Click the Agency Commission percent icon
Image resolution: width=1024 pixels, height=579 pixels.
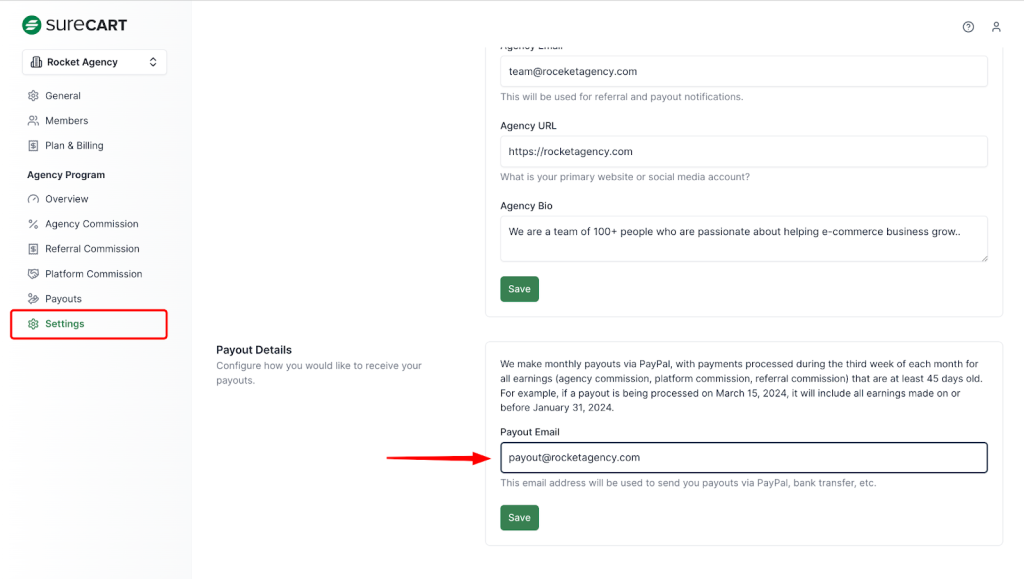[33, 224]
